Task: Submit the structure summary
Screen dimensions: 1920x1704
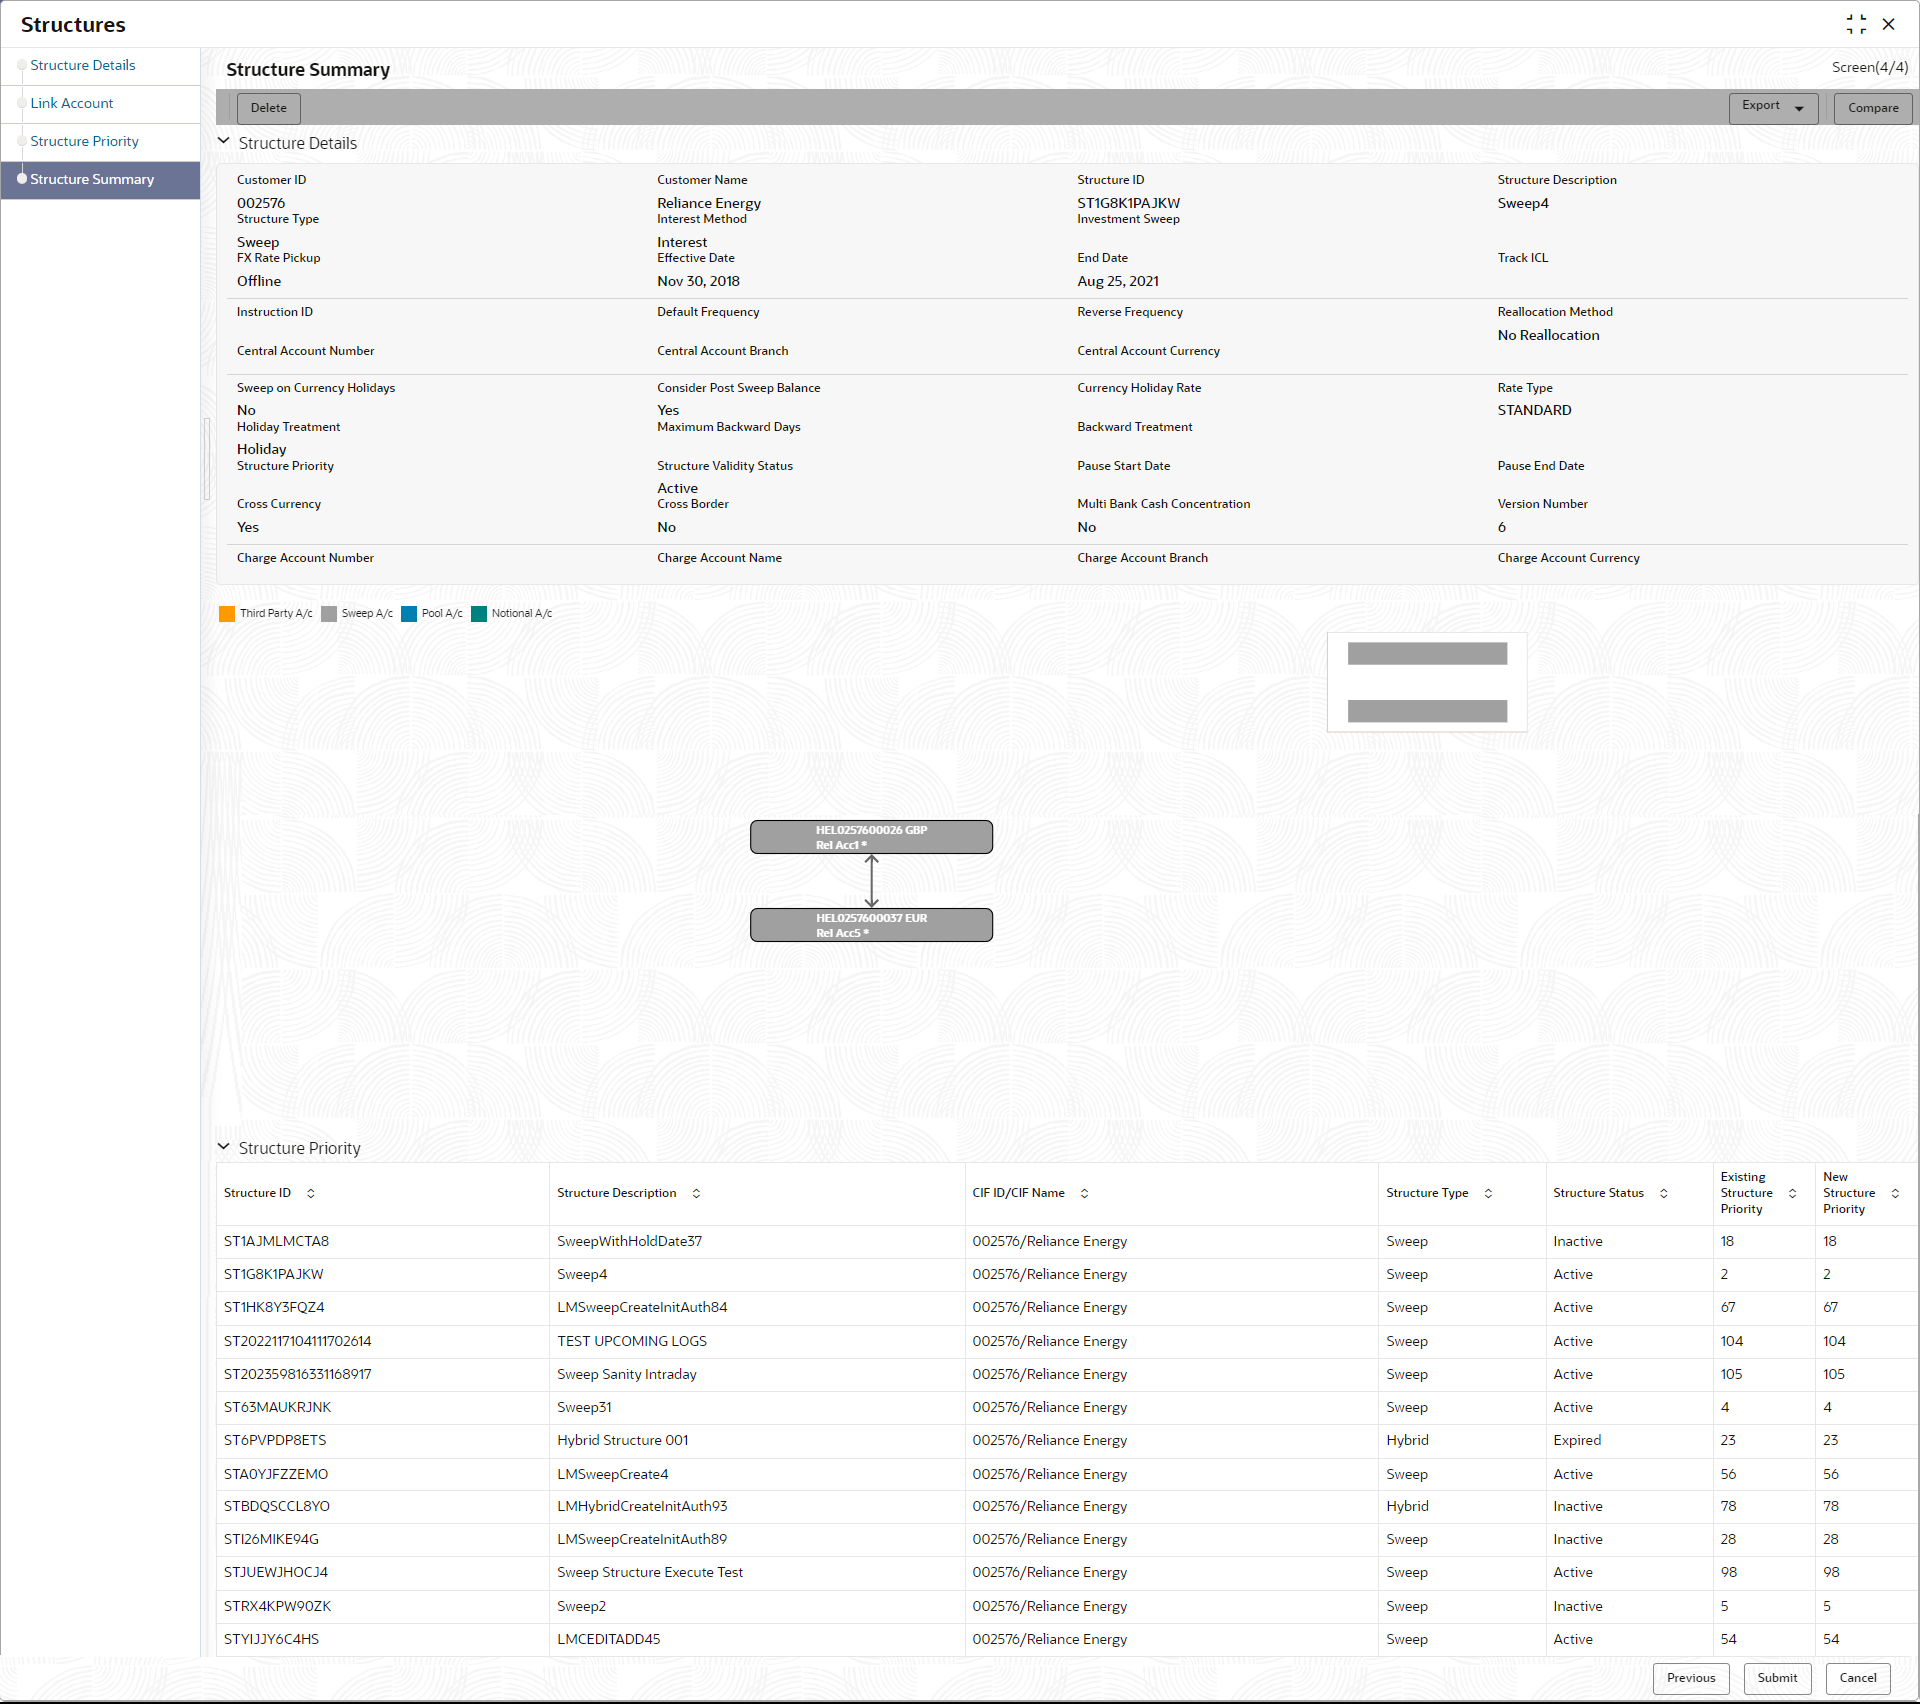Action: tap(1777, 1678)
